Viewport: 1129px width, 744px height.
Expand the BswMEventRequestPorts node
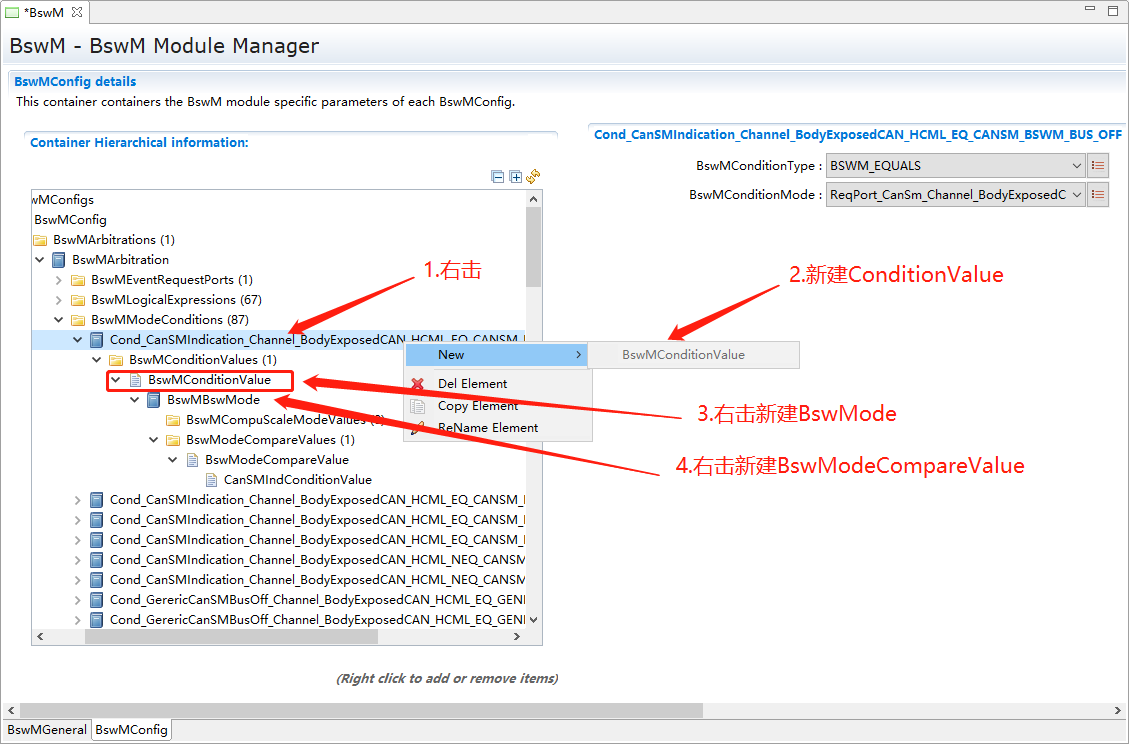[x=60, y=280]
